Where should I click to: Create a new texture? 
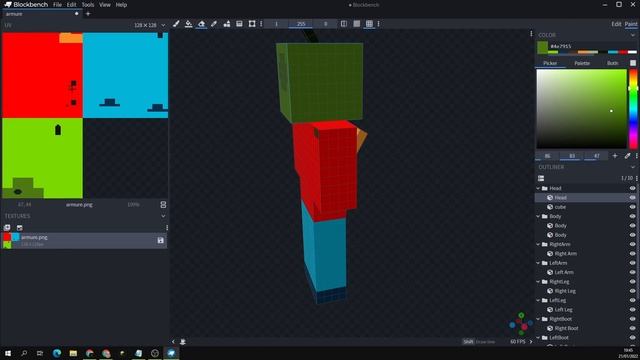click(20, 228)
